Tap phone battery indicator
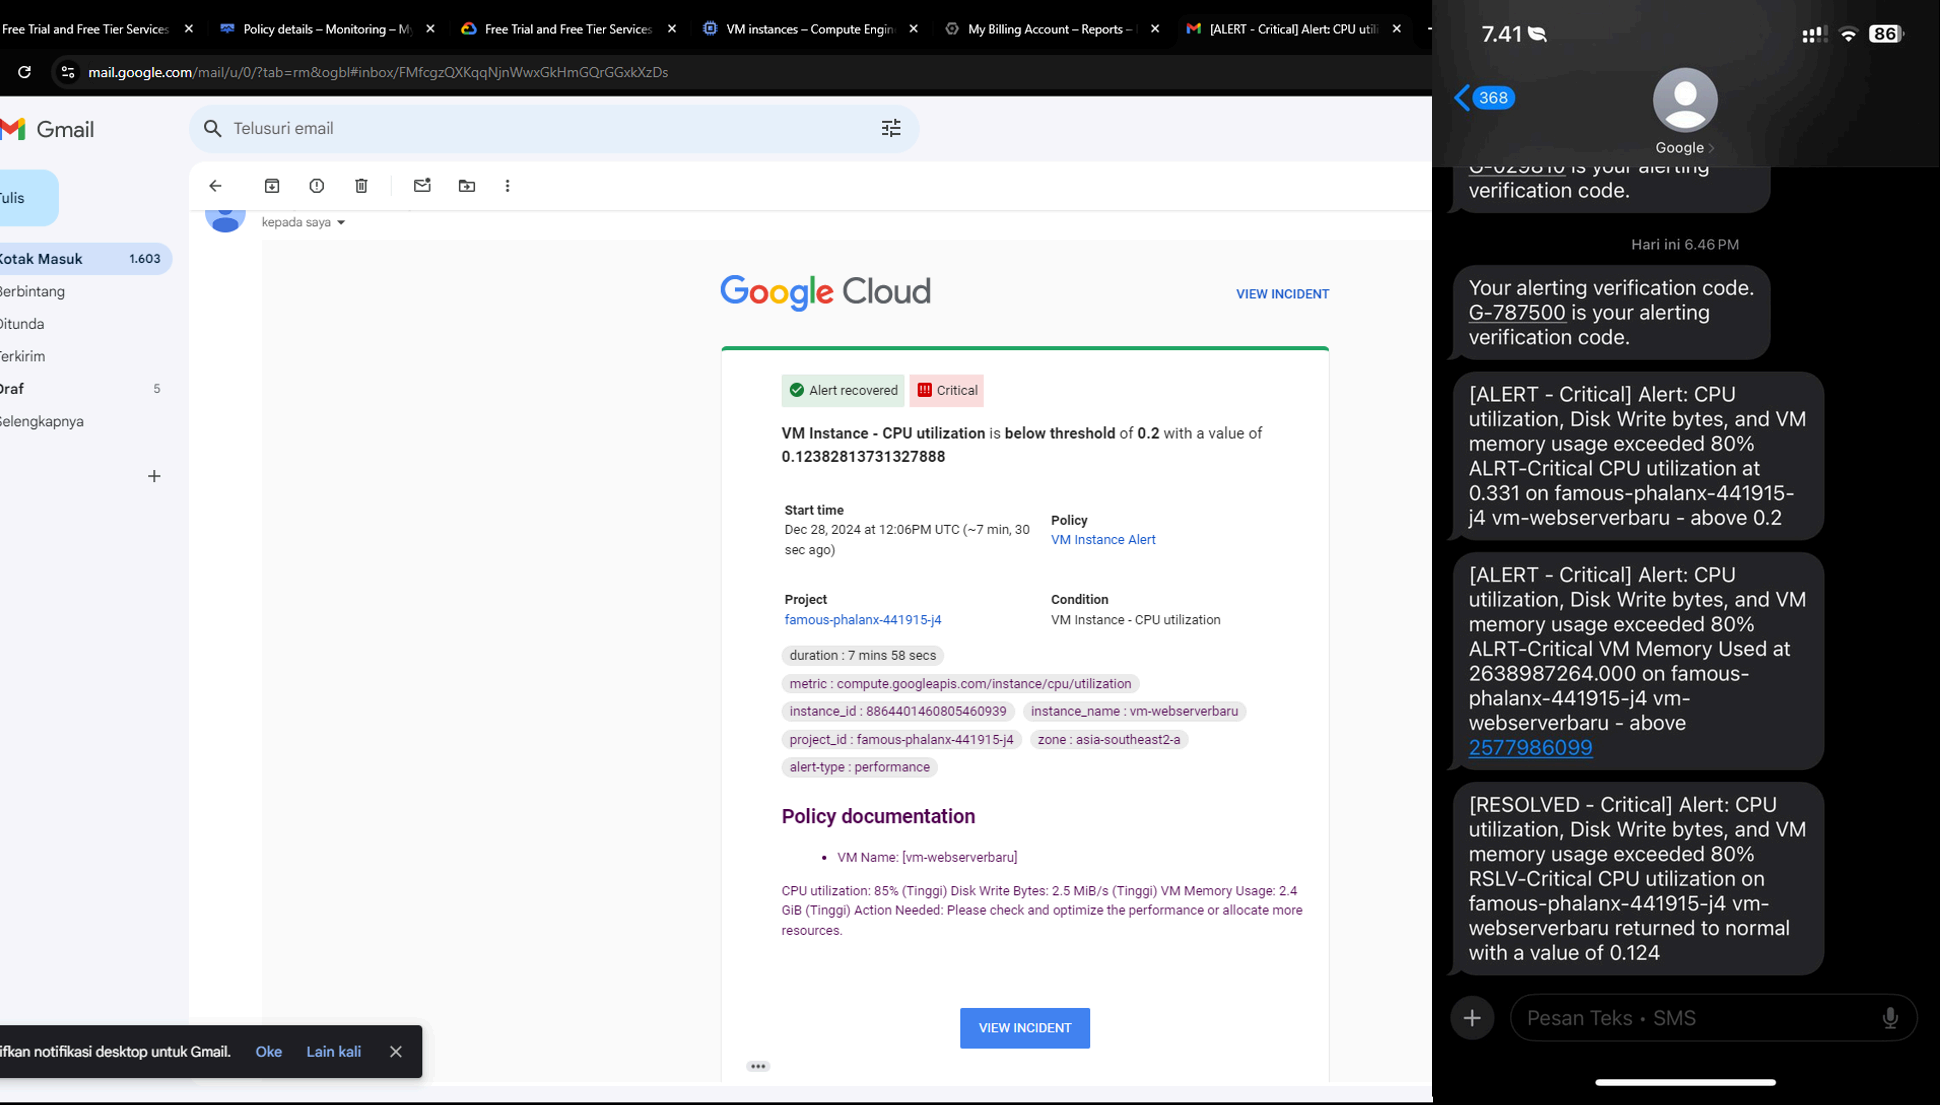Viewport: 1940px width, 1105px height. pos(1886,34)
